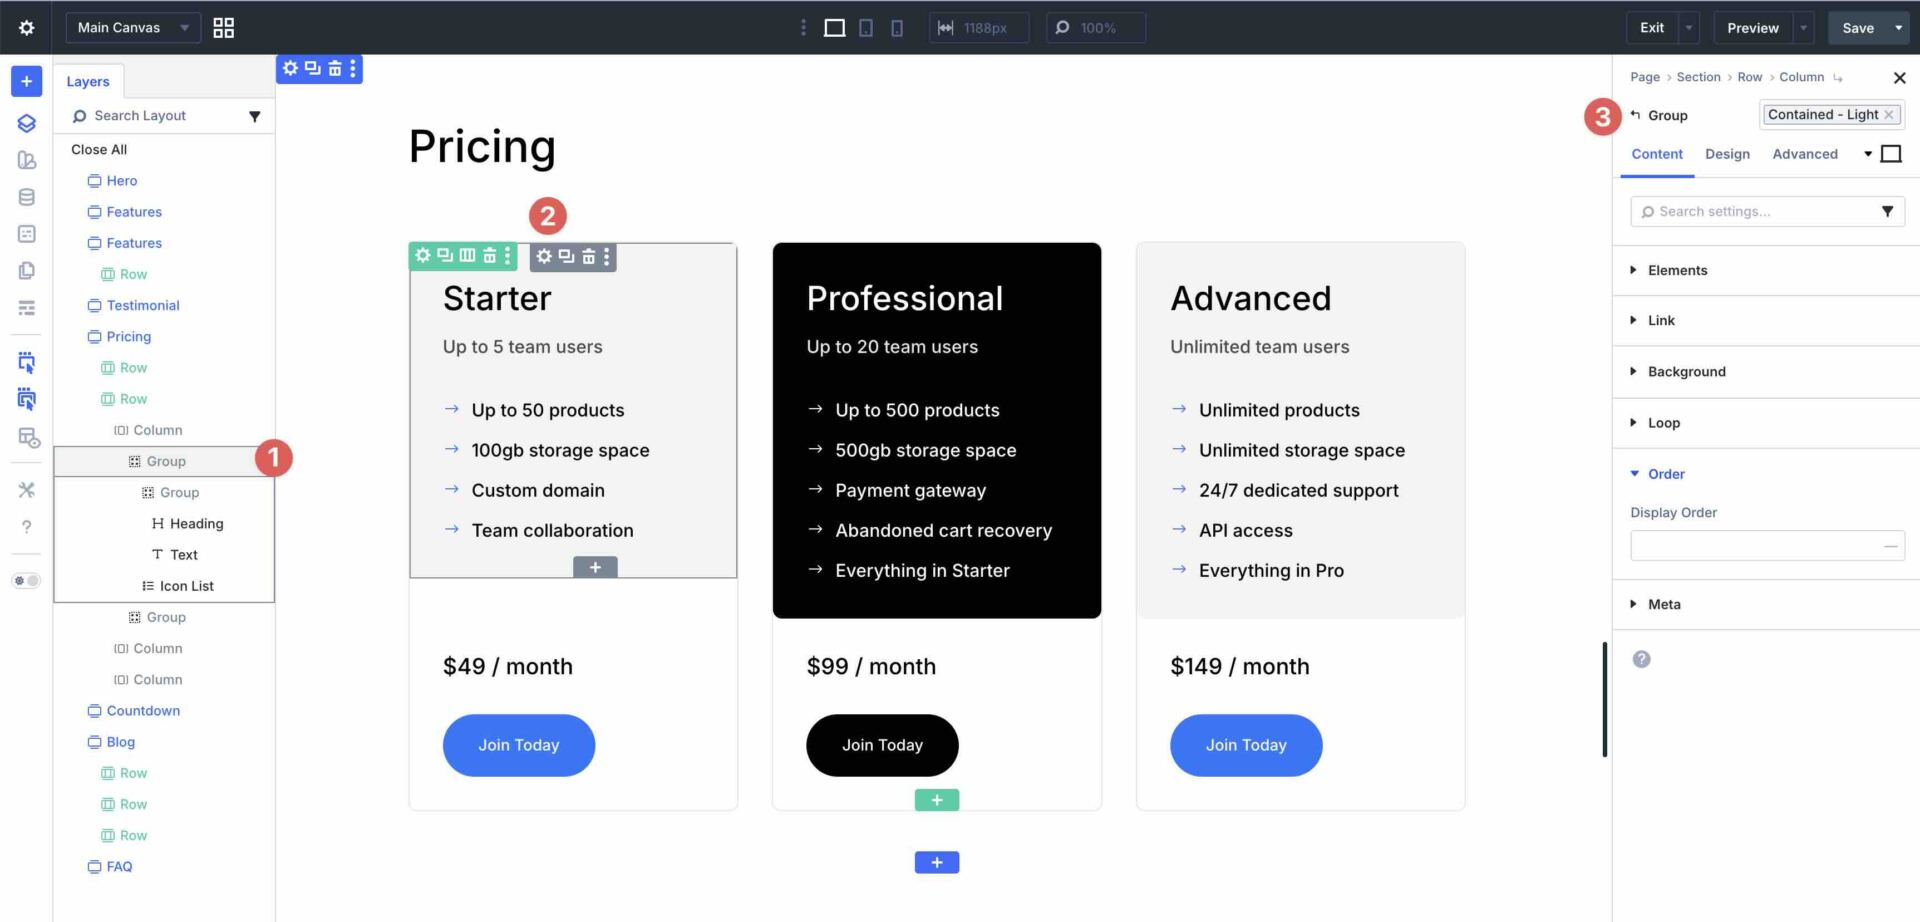Expand the Background section in the right panel
This screenshot has width=1920, height=922.
coord(1689,371)
